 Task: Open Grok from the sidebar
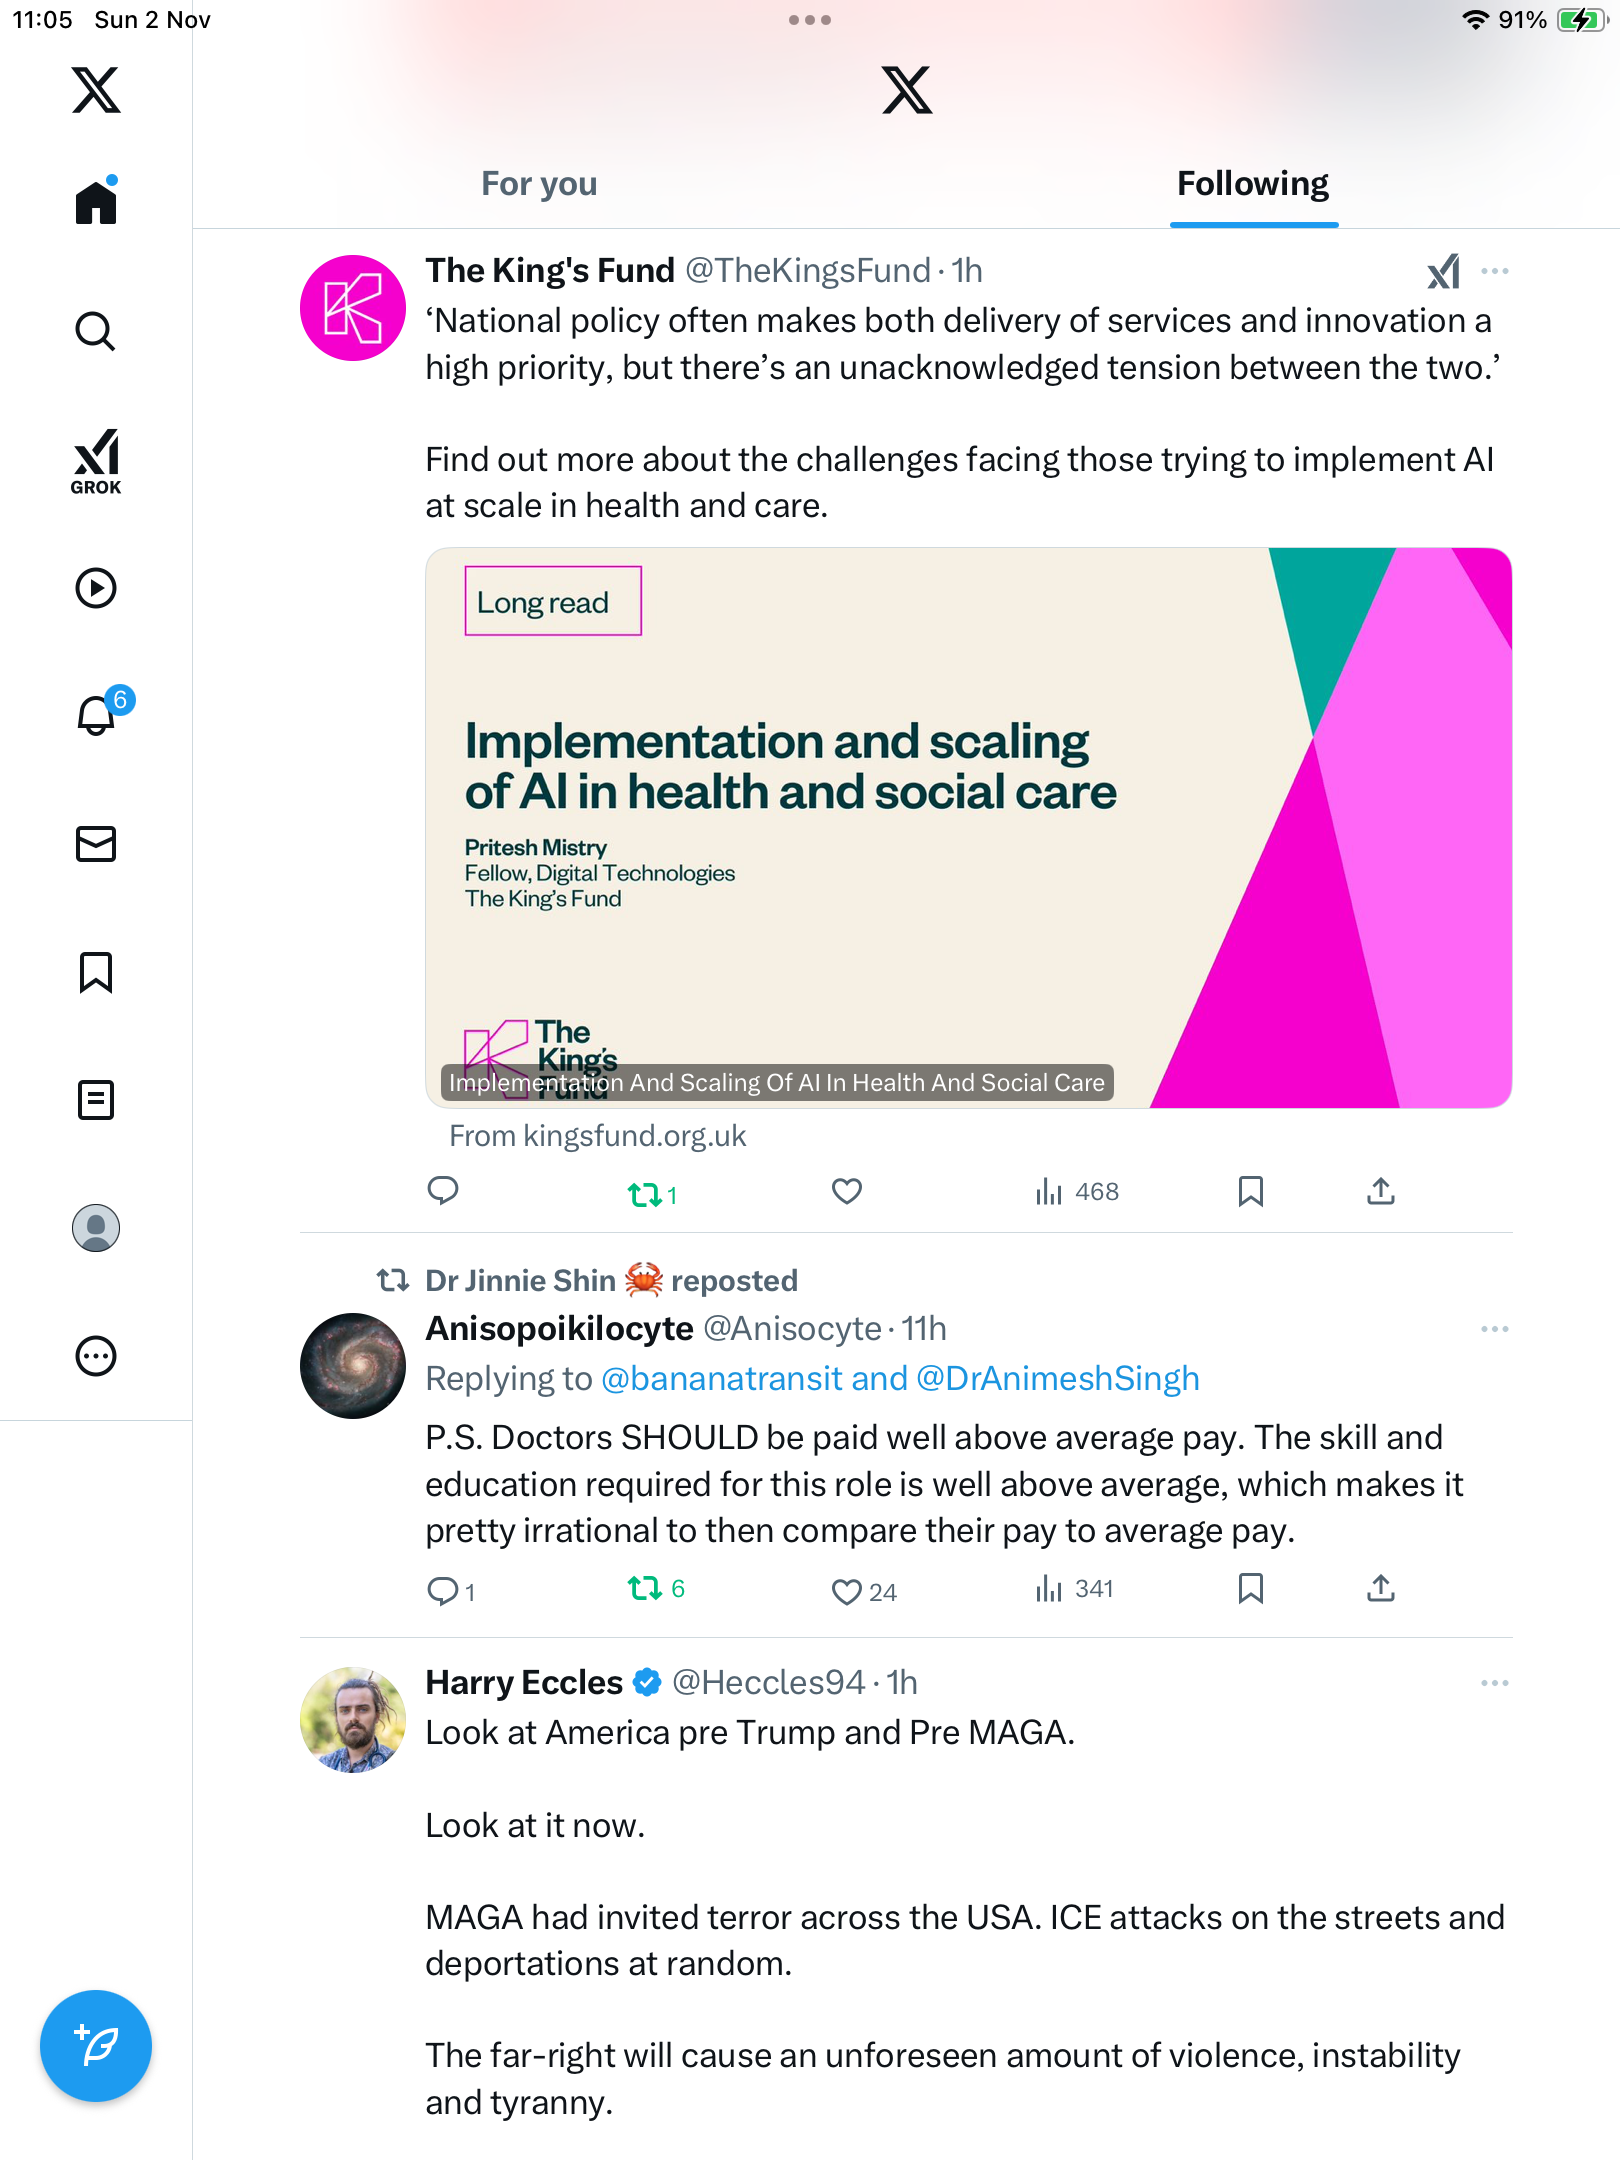(x=96, y=460)
